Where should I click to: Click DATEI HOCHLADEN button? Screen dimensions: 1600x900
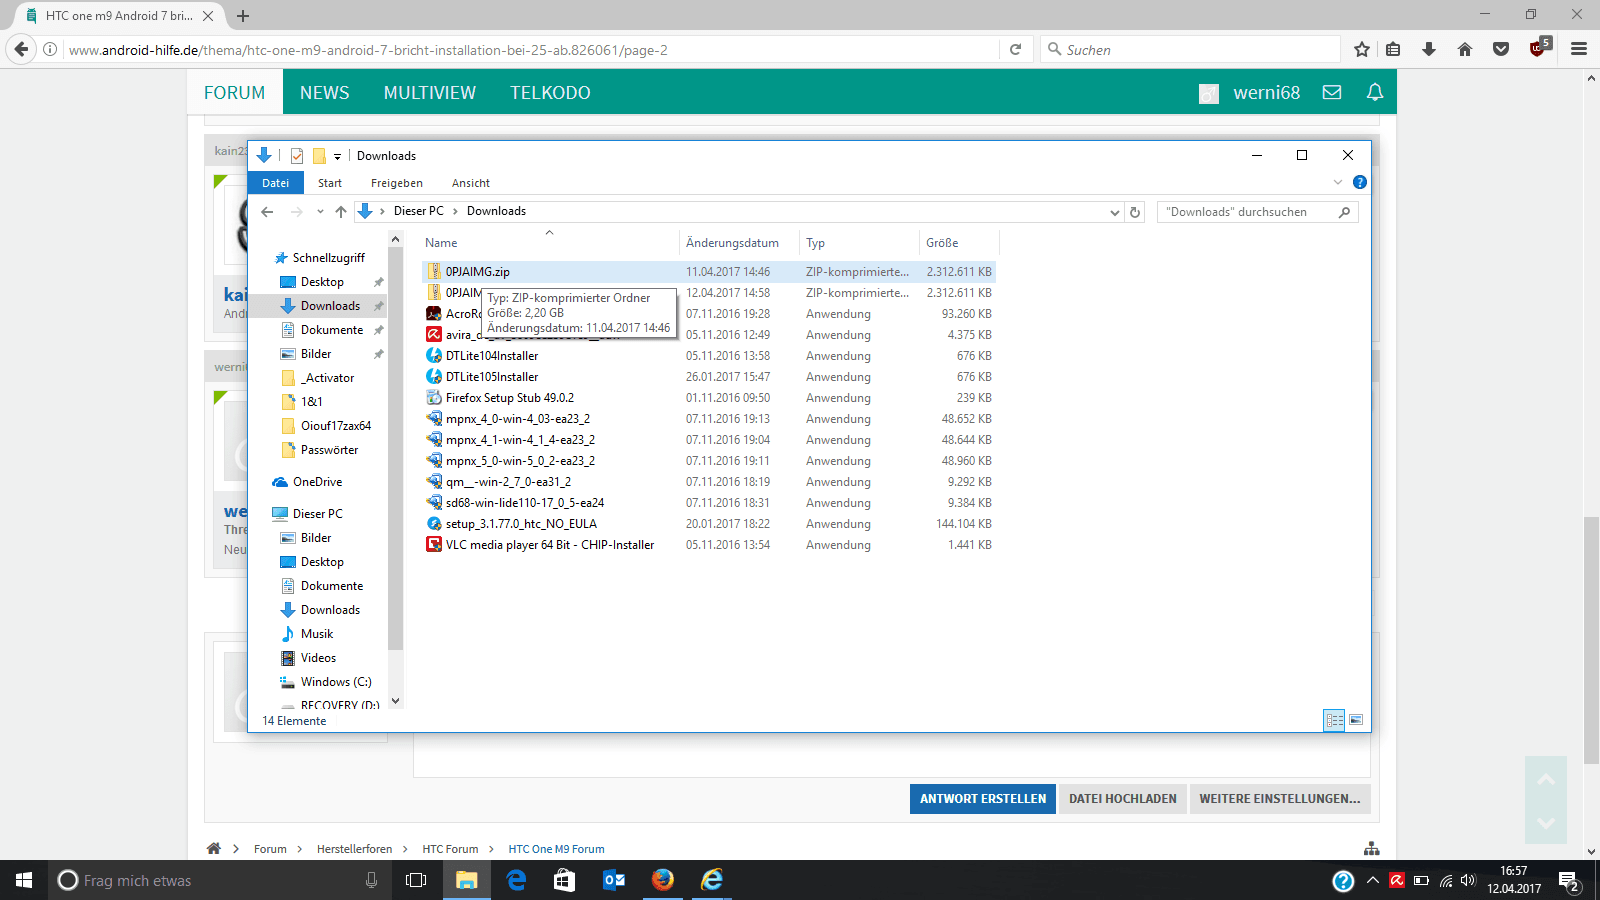1123,798
